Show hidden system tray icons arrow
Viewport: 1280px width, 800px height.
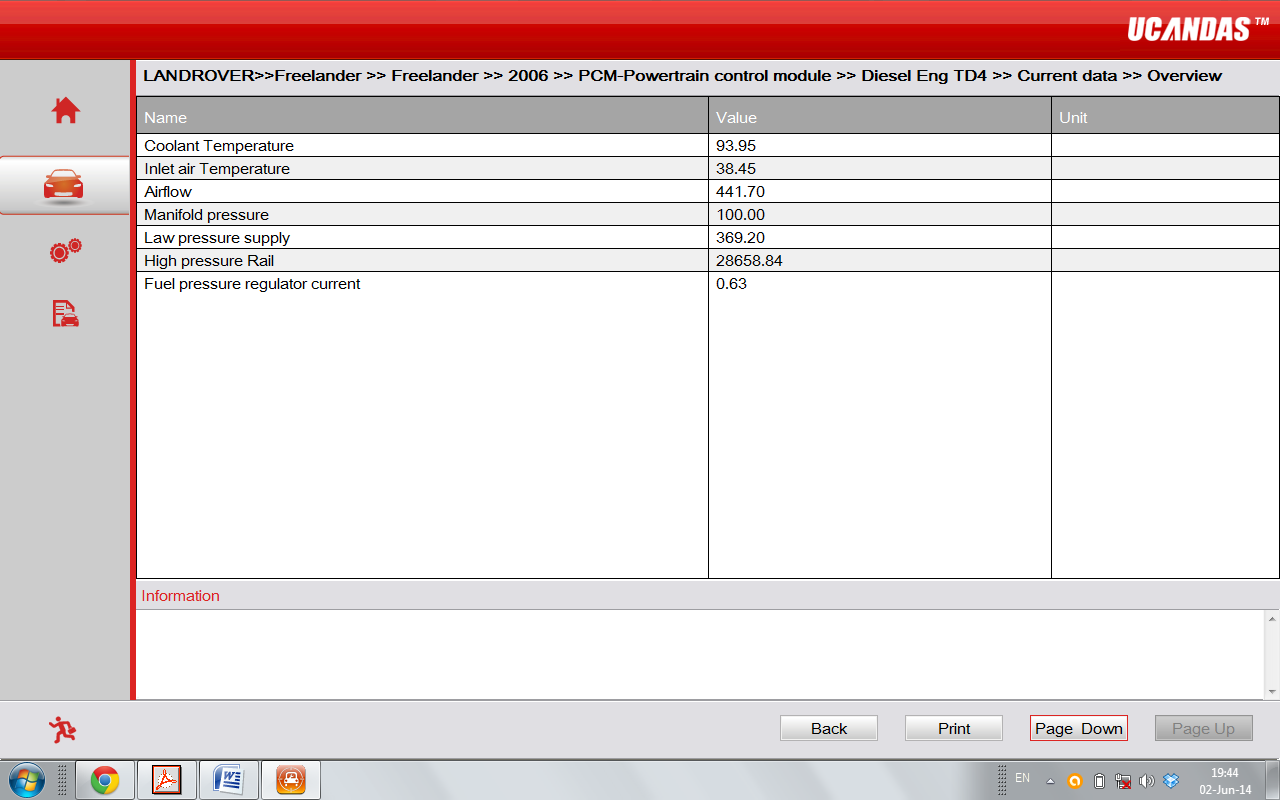tap(1050, 781)
